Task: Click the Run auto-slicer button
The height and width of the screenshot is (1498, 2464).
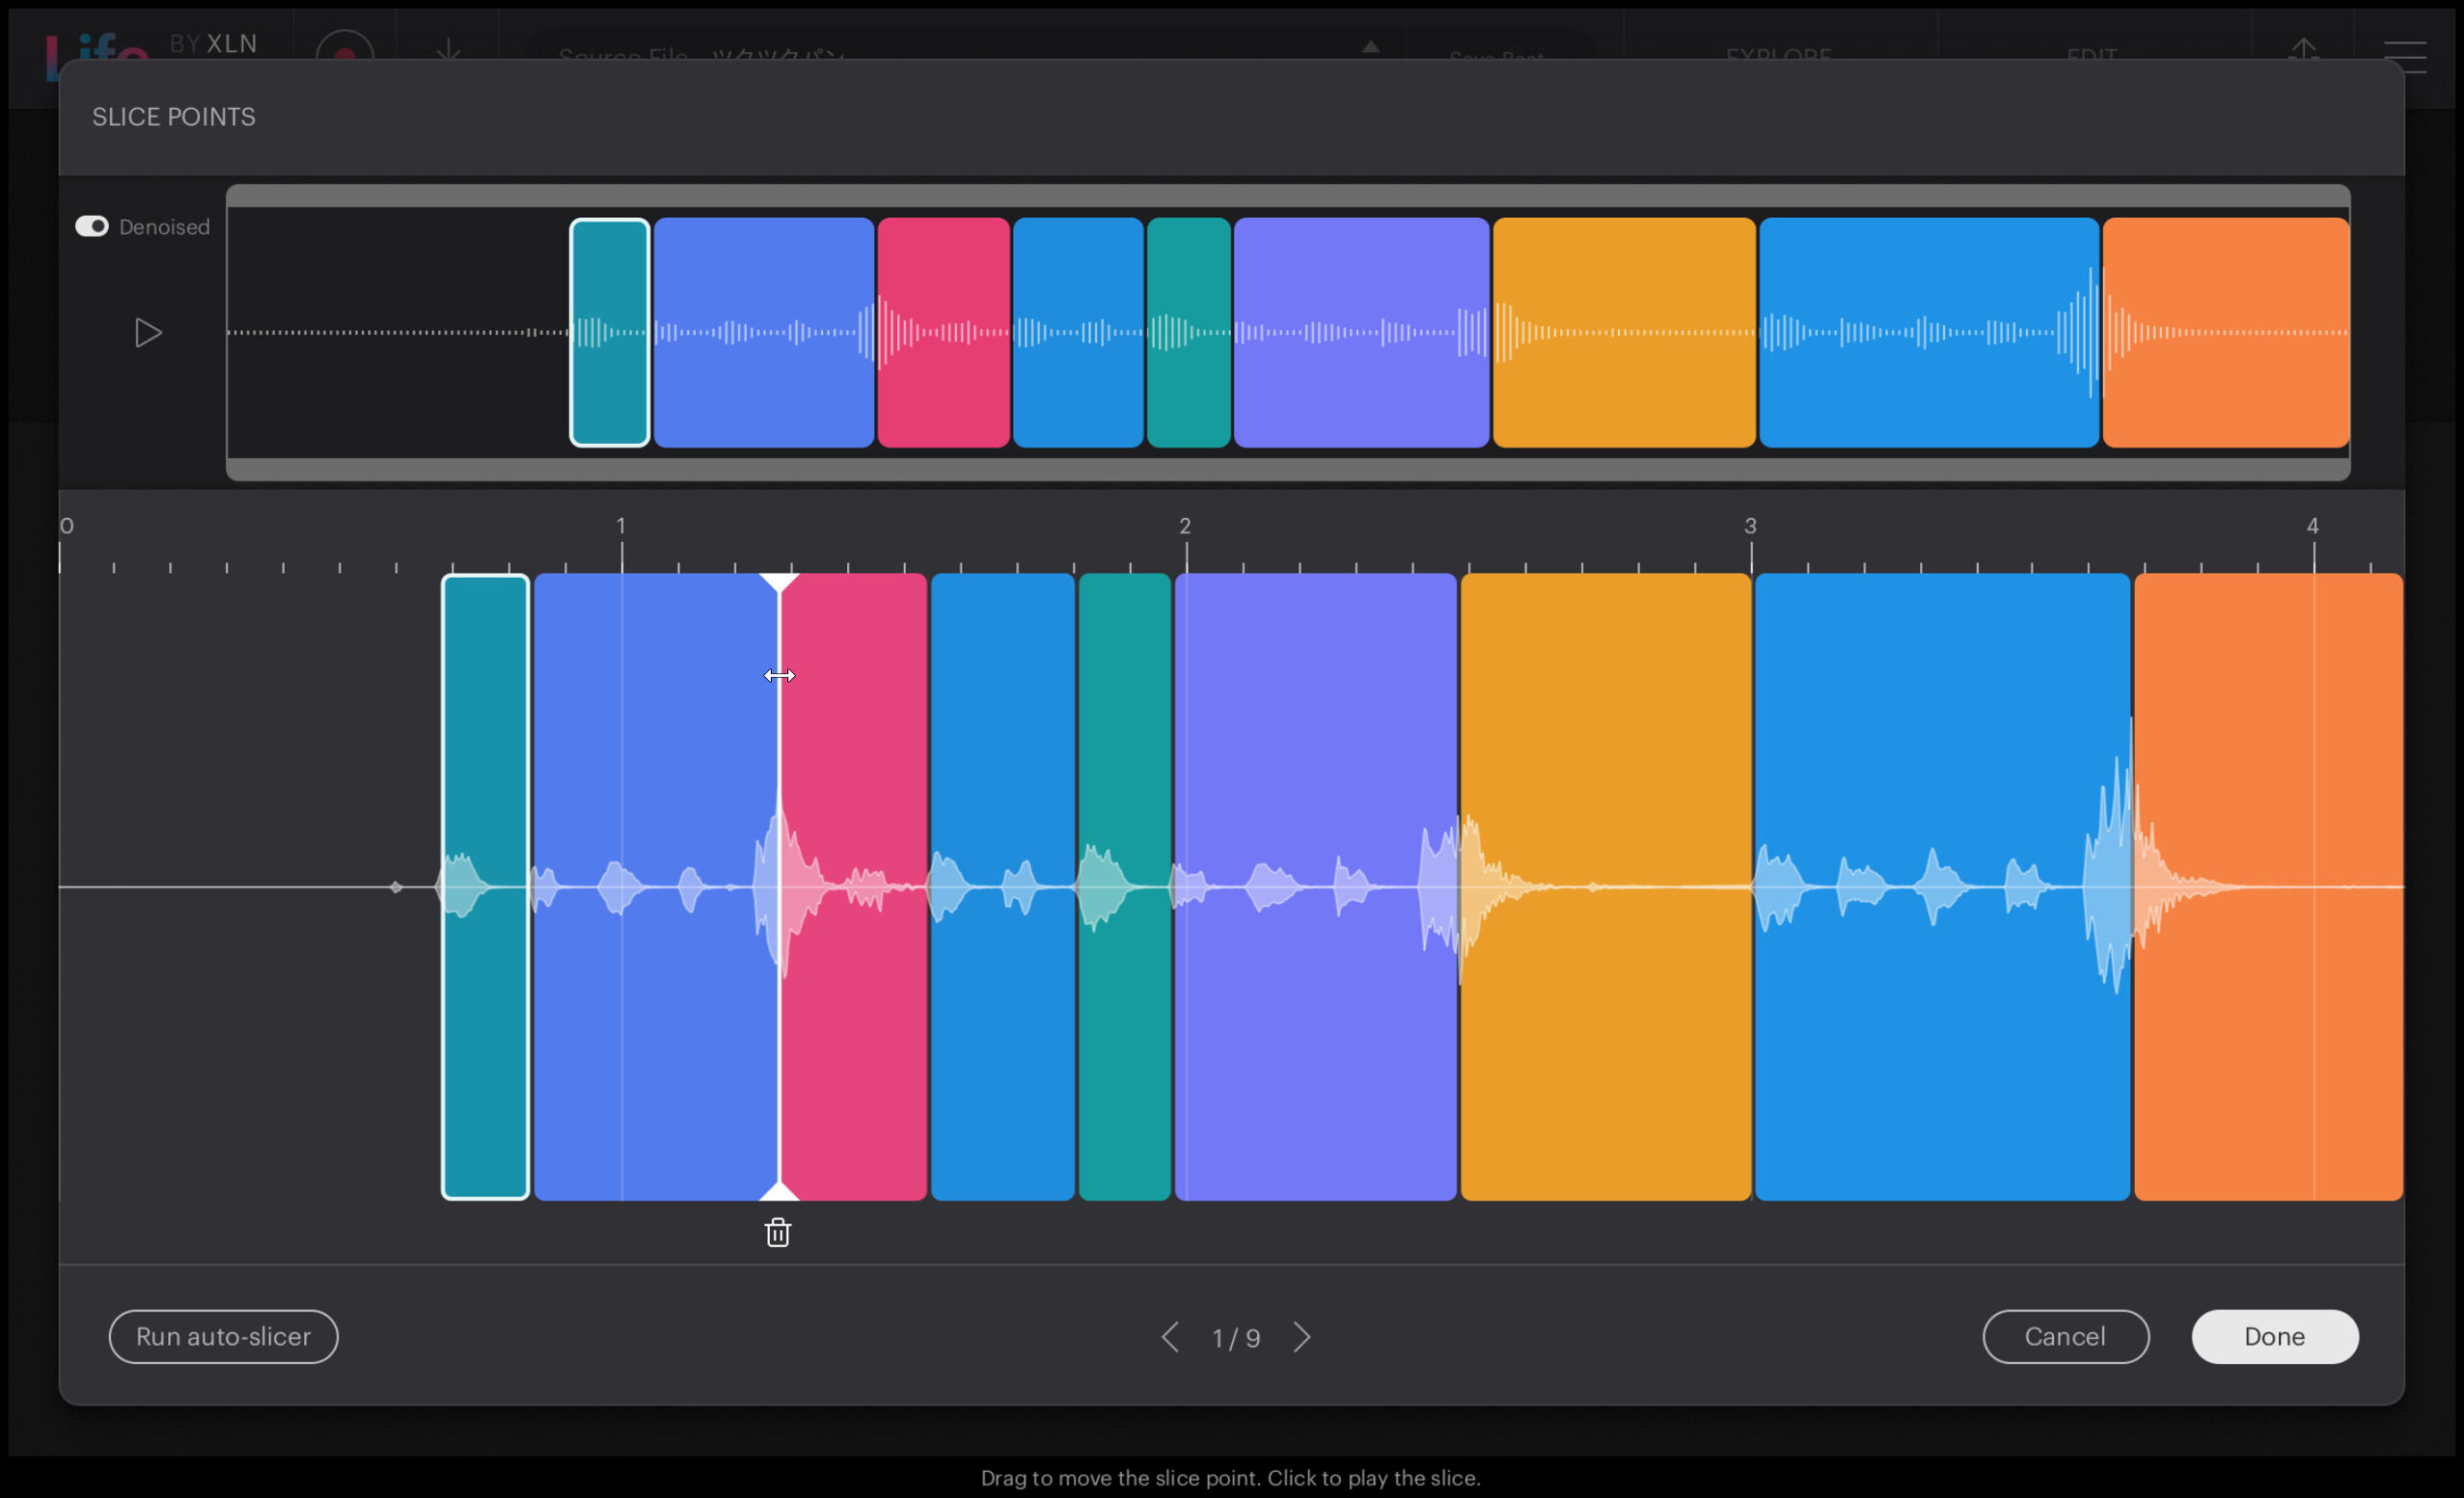Action: (223, 1336)
